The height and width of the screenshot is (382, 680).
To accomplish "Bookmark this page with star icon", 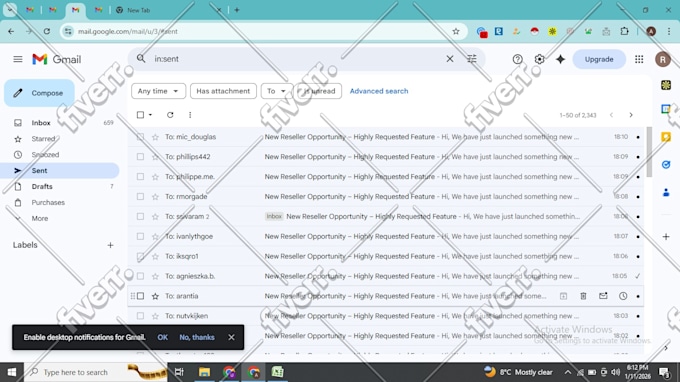I will pos(456,31).
